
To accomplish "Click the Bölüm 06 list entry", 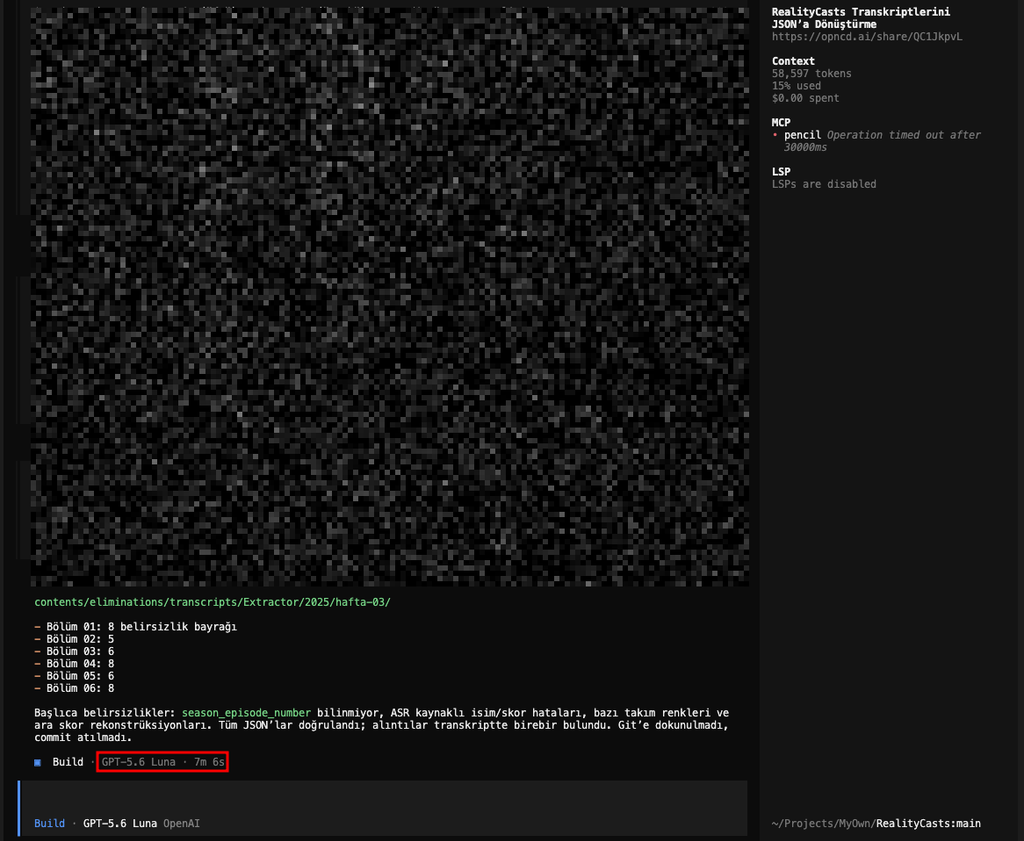I will point(74,688).
